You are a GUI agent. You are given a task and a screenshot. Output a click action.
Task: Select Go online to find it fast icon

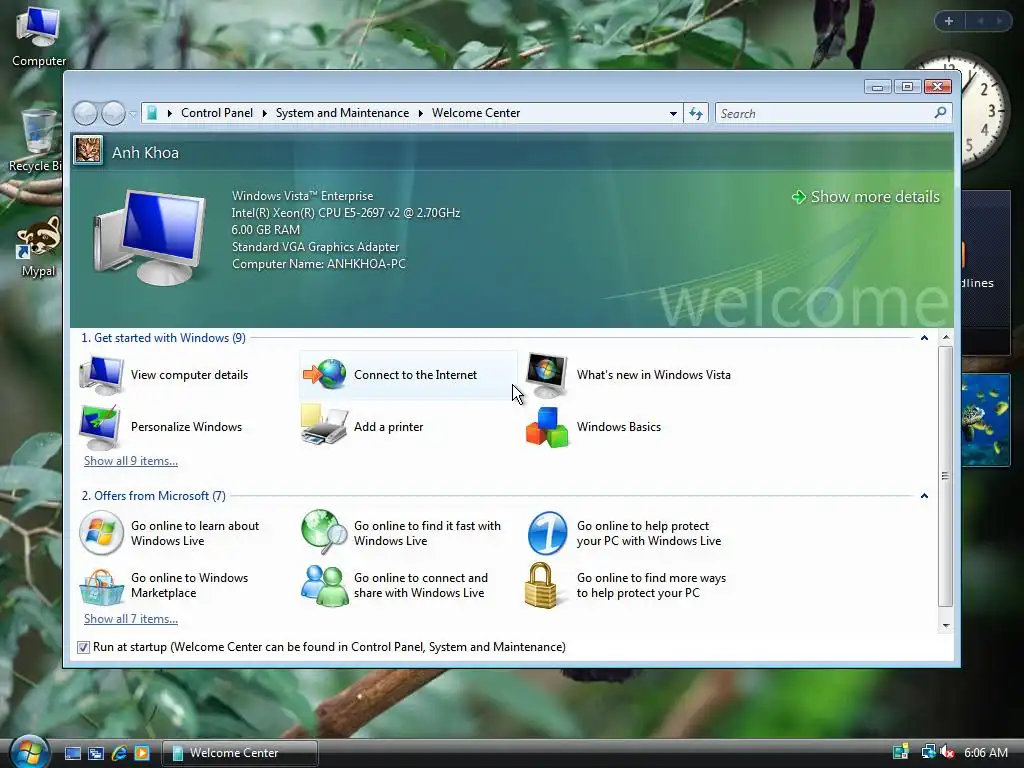324,532
